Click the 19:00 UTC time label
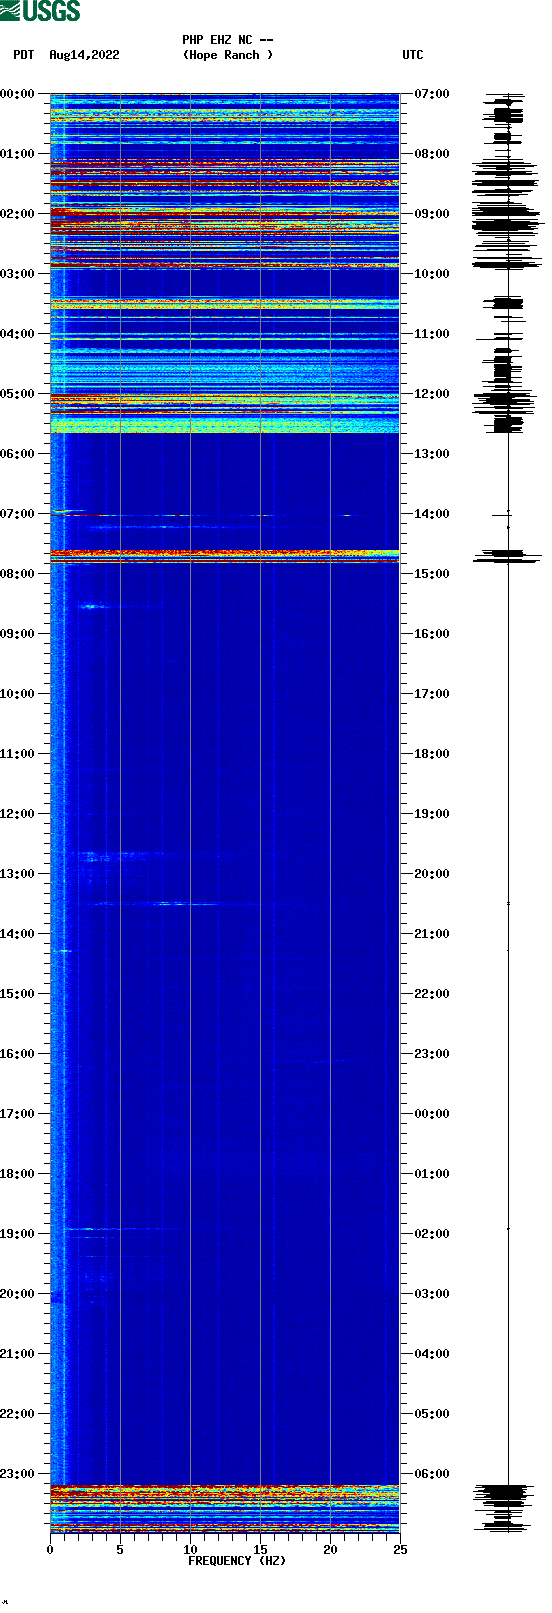This screenshot has height=1613, width=552. click(x=432, y=814)
